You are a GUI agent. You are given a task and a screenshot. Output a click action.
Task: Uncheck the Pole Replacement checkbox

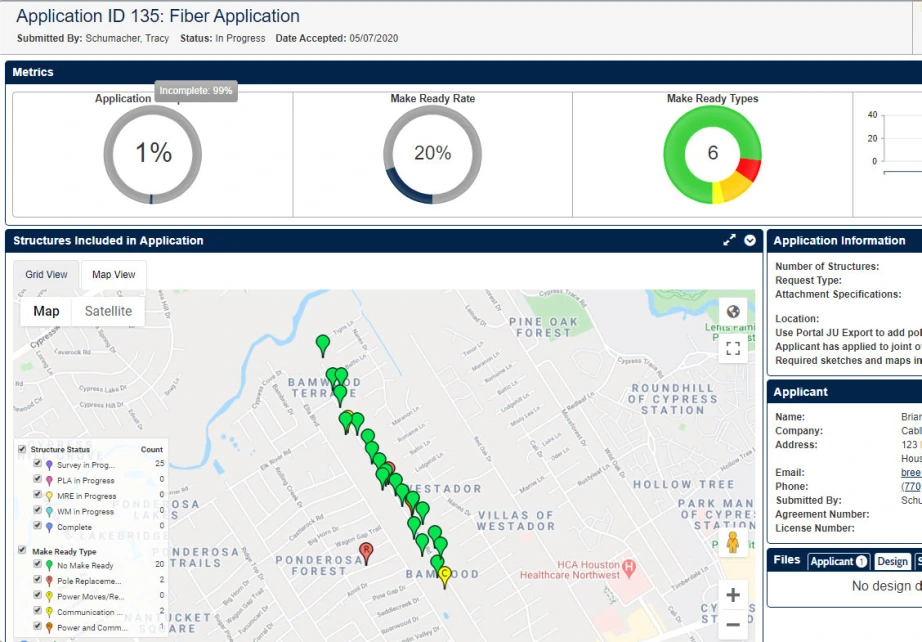coord(38,580)
